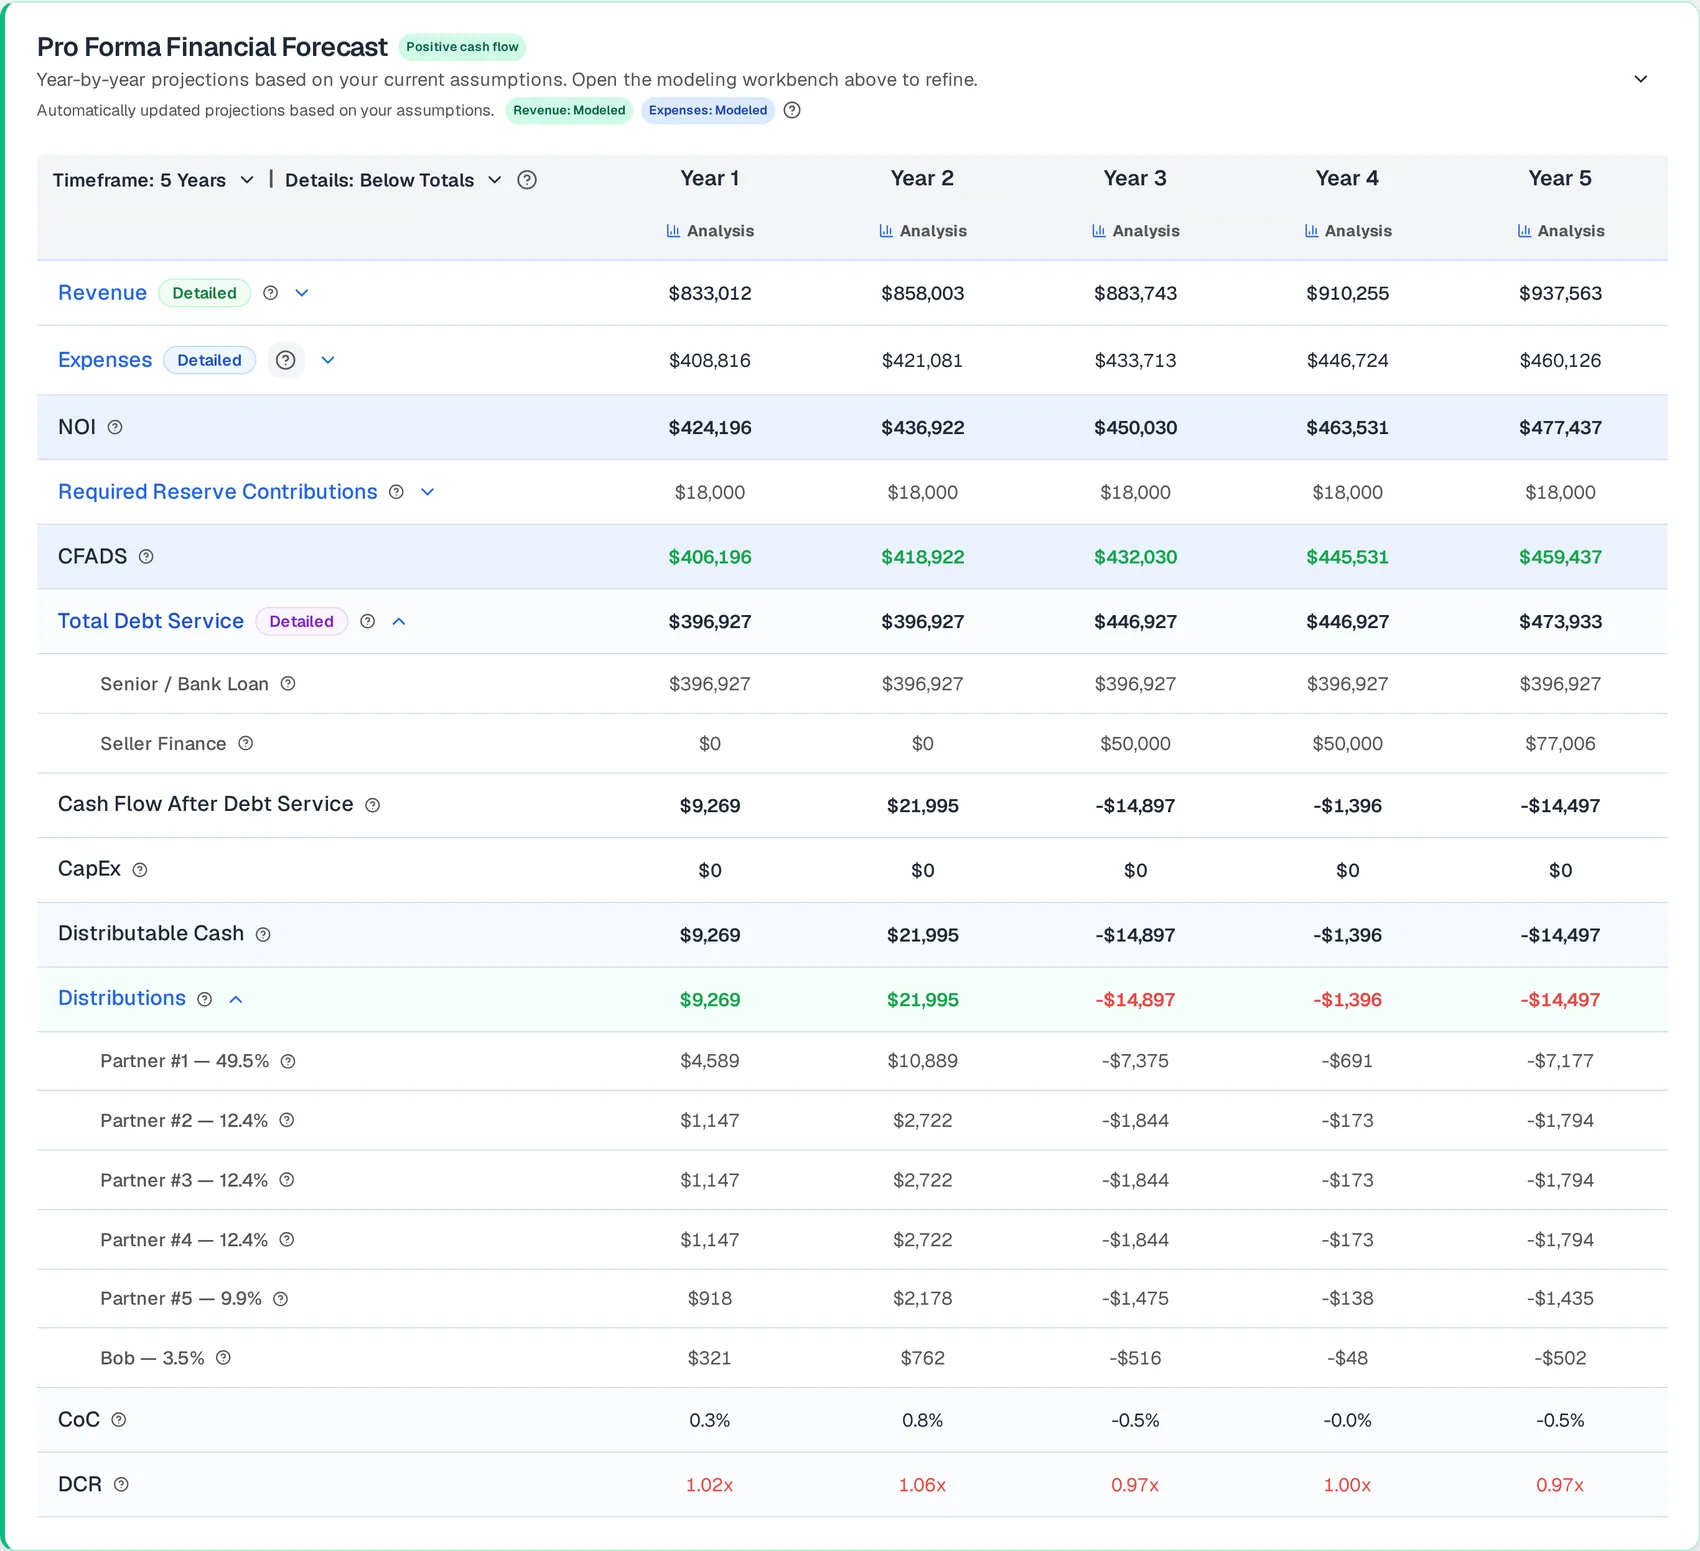Click Distributions row help icon
This screenshot has width=1700, height=1551.
coord(205,999)
